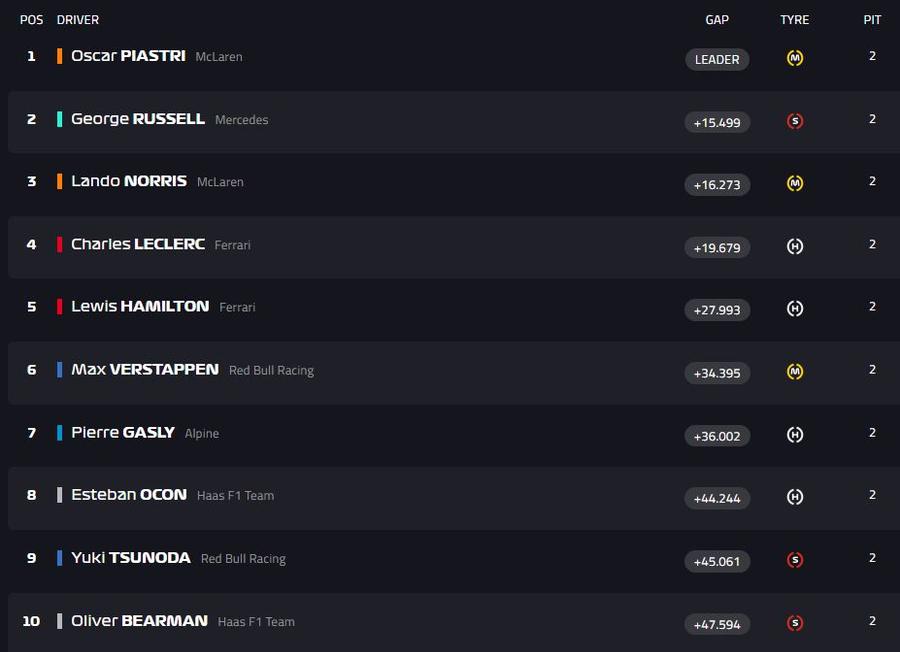Select the LEADER gap badge
Image resolution: width=900 pixels, height=652 pixels.
click(717, 59)
